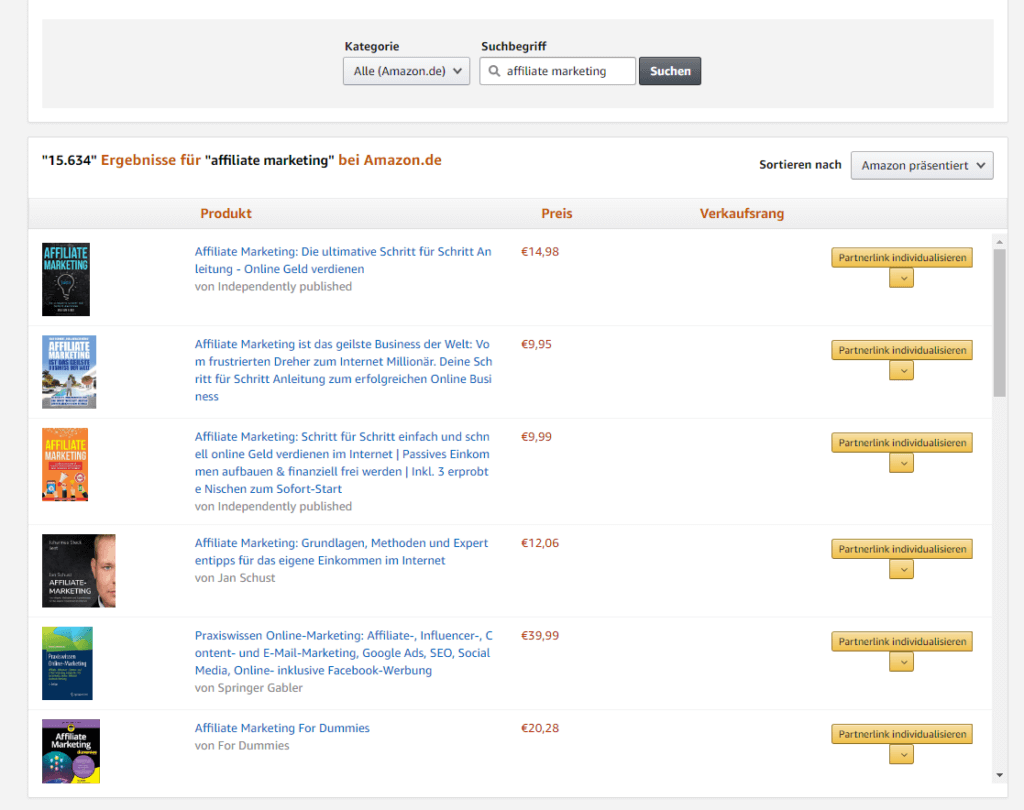
Task: Click the scrollbar up arrow of results list
Action: [x=999, y=242]
